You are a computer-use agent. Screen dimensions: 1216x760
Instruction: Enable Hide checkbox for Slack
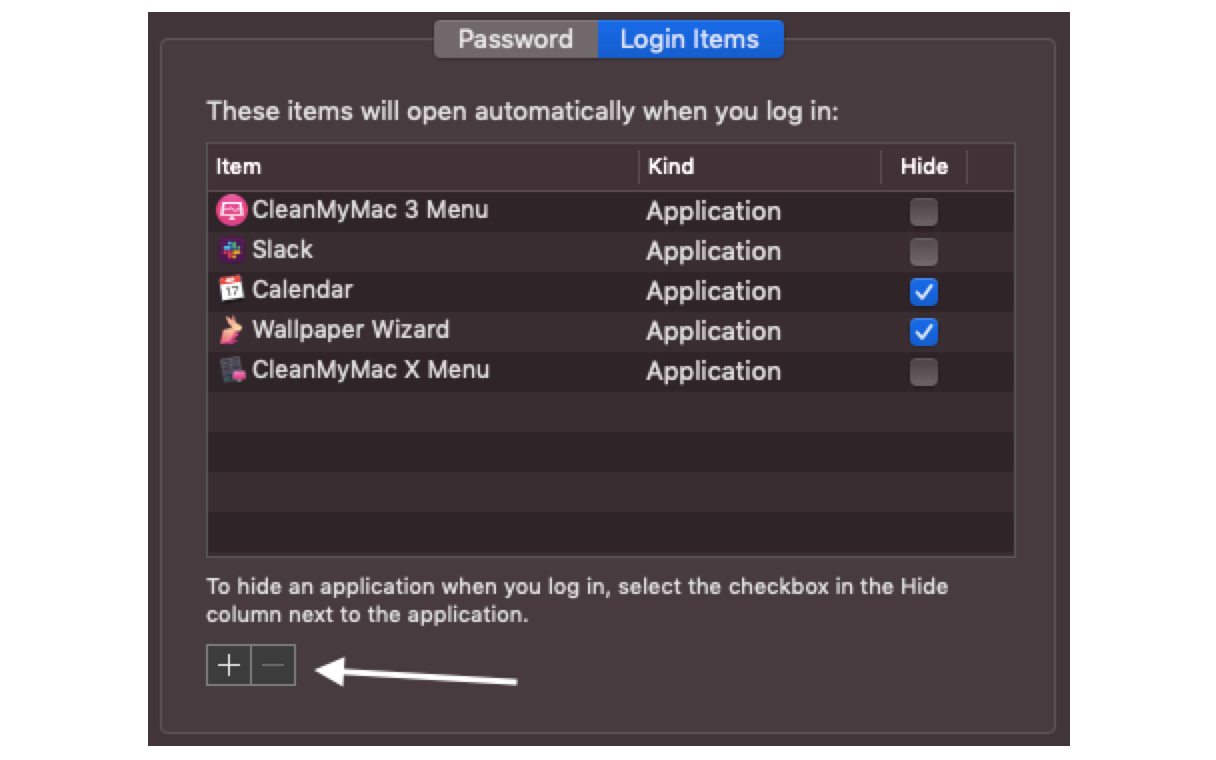click(x=924, y=251)
